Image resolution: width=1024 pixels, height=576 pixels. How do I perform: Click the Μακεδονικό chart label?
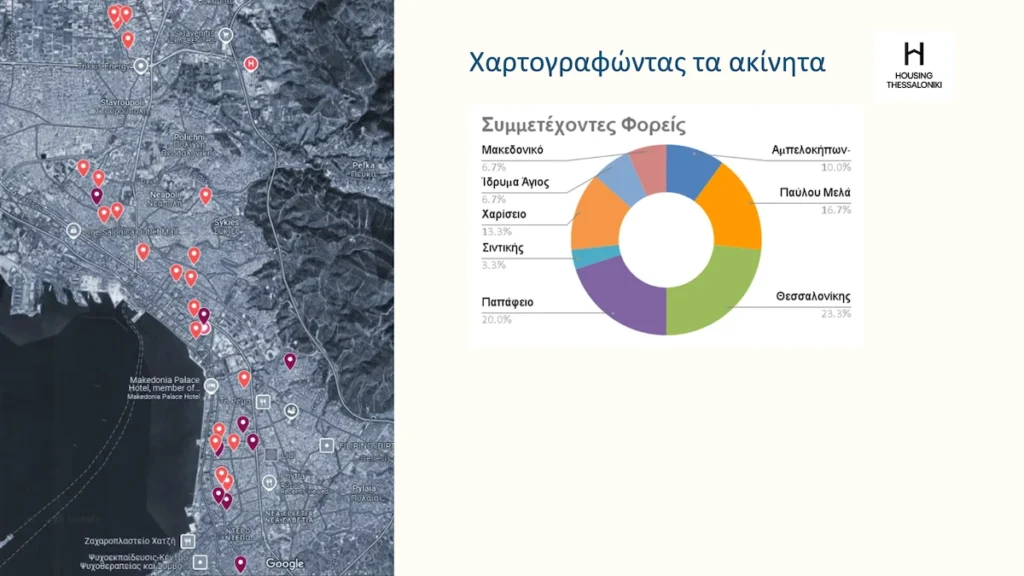(511, 150)
